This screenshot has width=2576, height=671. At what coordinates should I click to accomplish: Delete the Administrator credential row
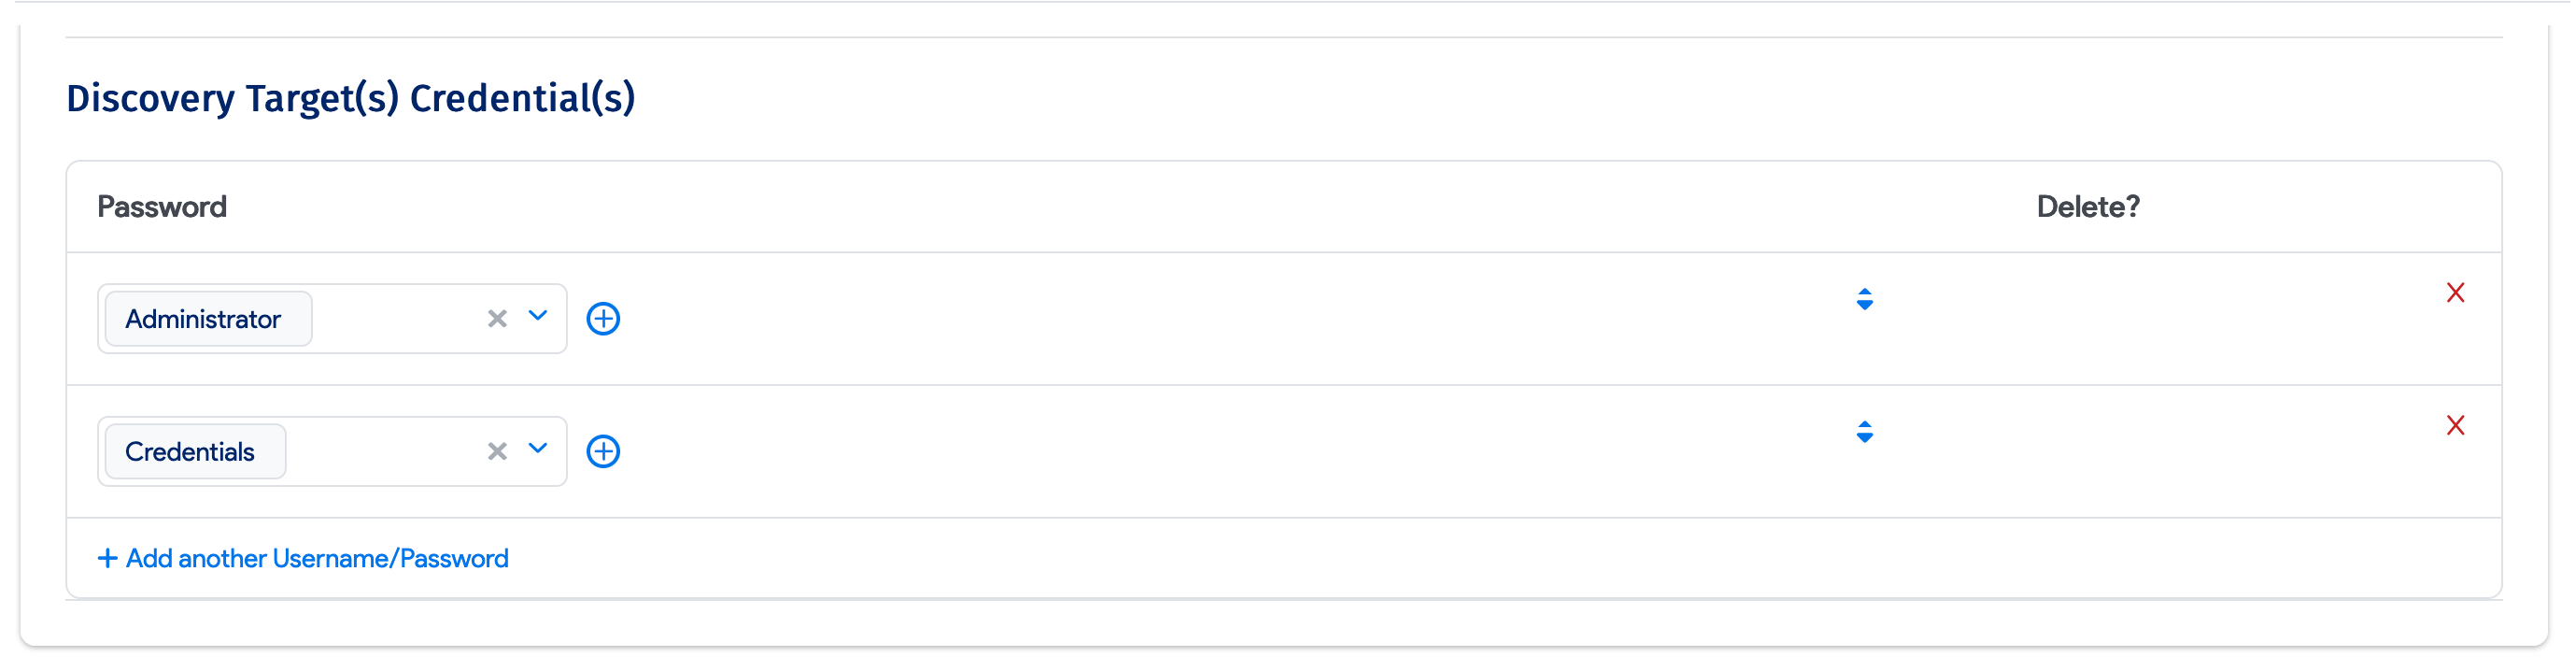coord(2455,293)
